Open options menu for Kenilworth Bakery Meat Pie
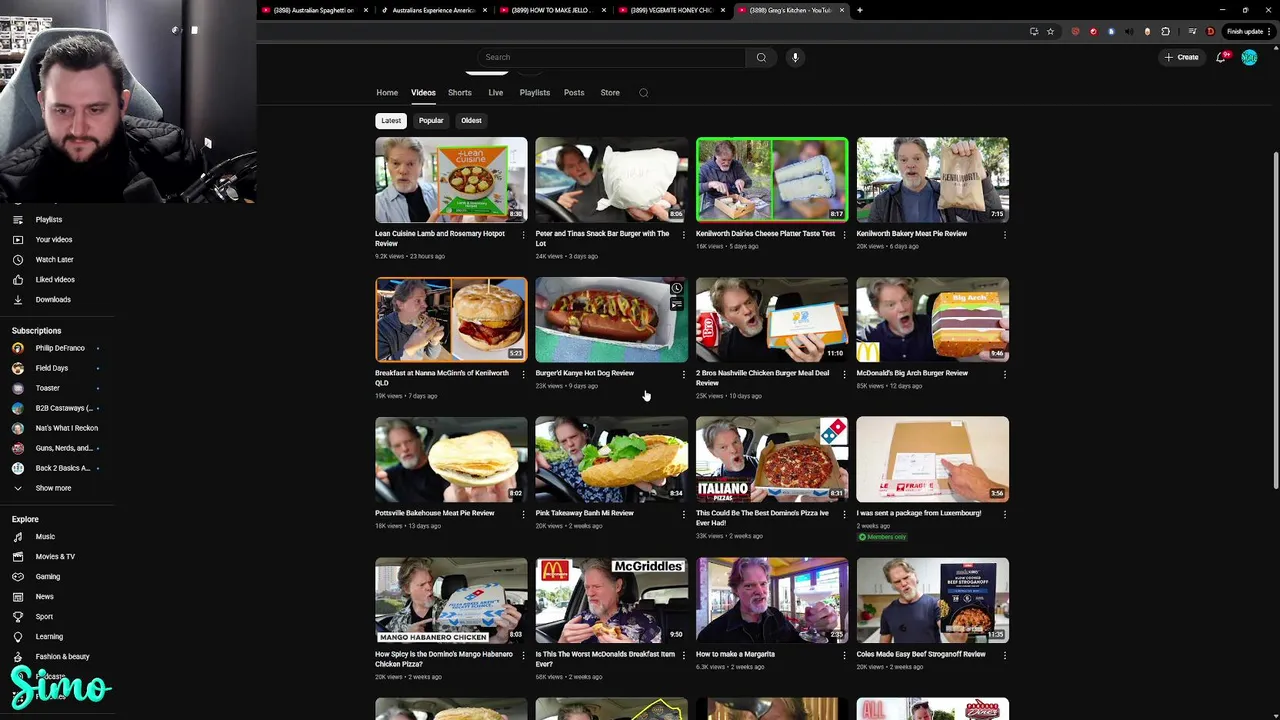Image resolution: width=1280 pixels, height=720 pixels. click(1004, 235)
